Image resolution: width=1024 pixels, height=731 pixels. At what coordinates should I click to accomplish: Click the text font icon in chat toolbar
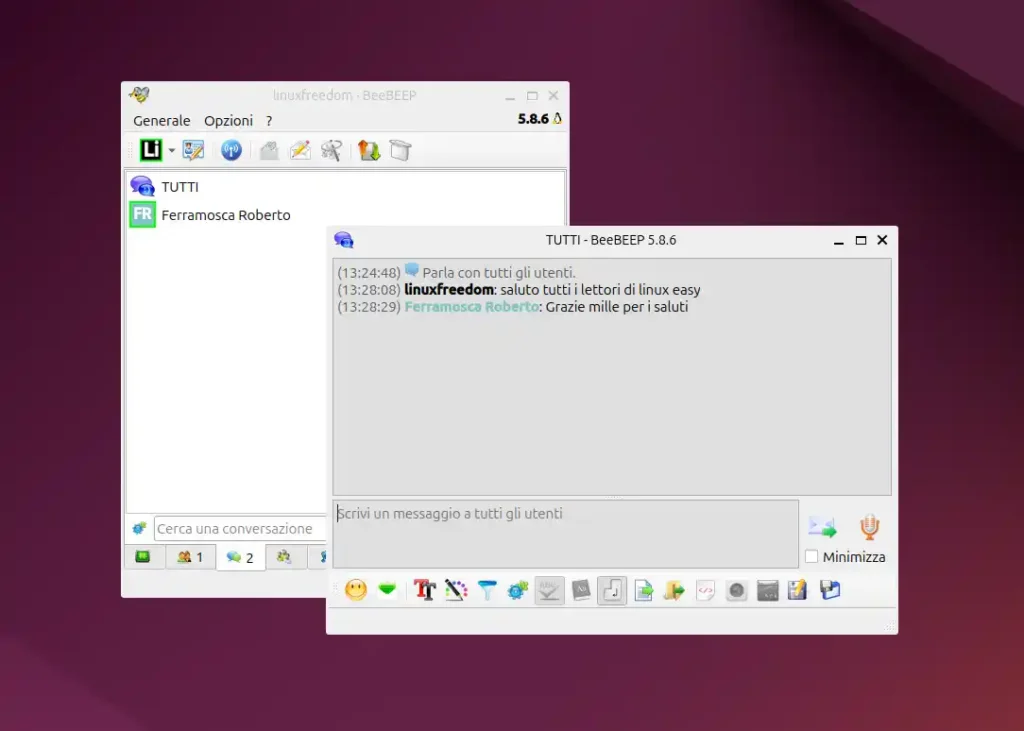click(425, 591)
